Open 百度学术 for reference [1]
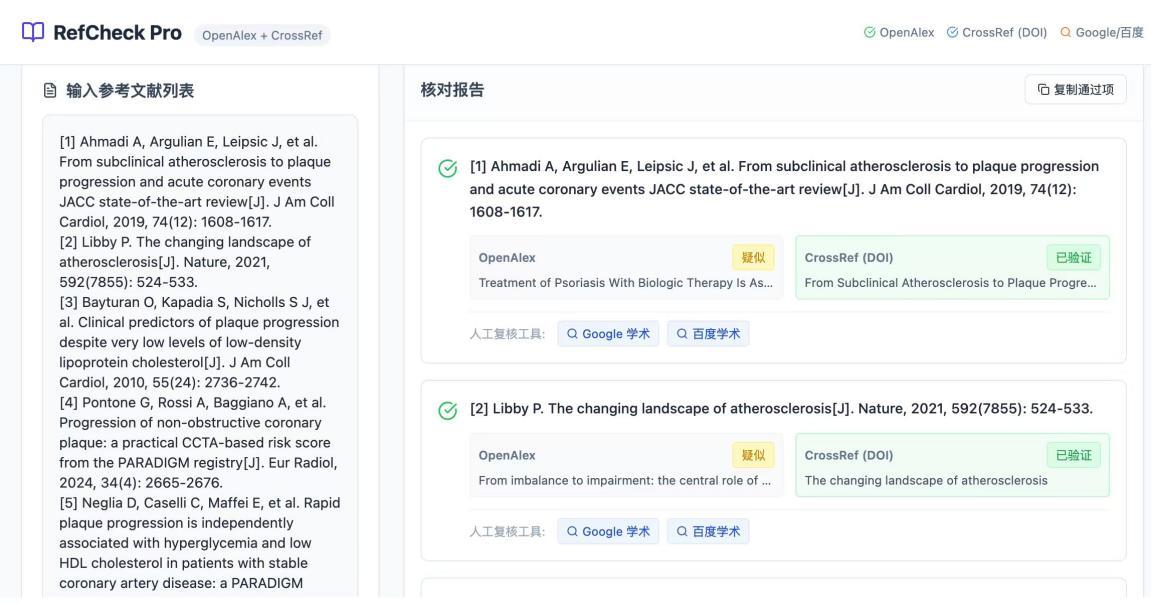Image resolution: width=1151 pixels, height=603 pixels. (708, 334)
